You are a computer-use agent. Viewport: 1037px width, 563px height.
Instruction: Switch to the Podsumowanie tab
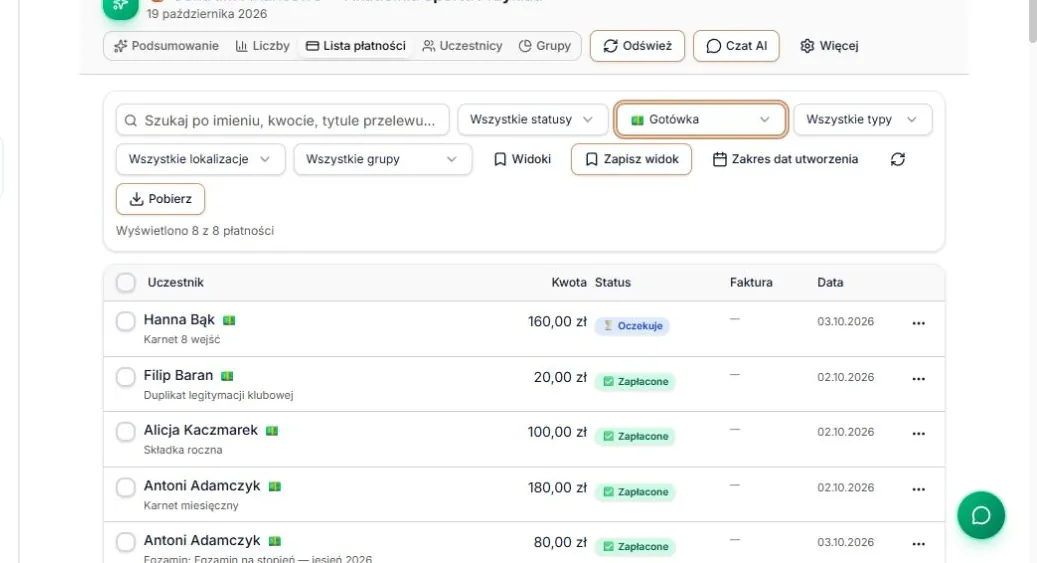point(166,46)
